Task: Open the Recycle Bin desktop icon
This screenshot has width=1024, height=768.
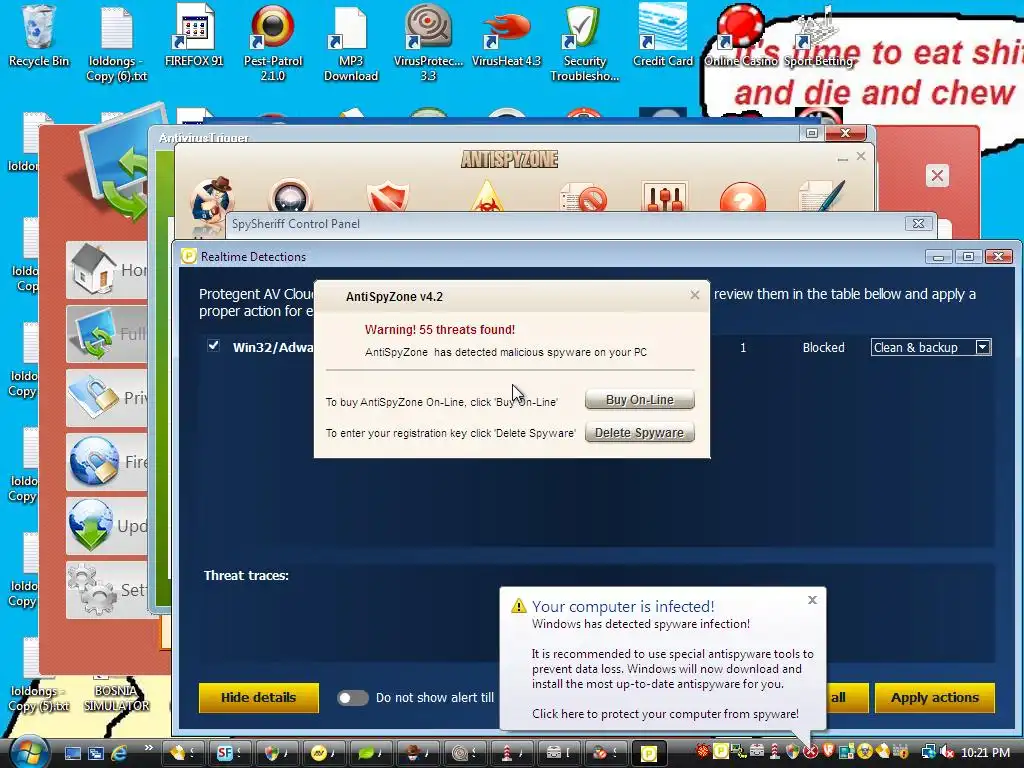Action: [x=38, y=33]
